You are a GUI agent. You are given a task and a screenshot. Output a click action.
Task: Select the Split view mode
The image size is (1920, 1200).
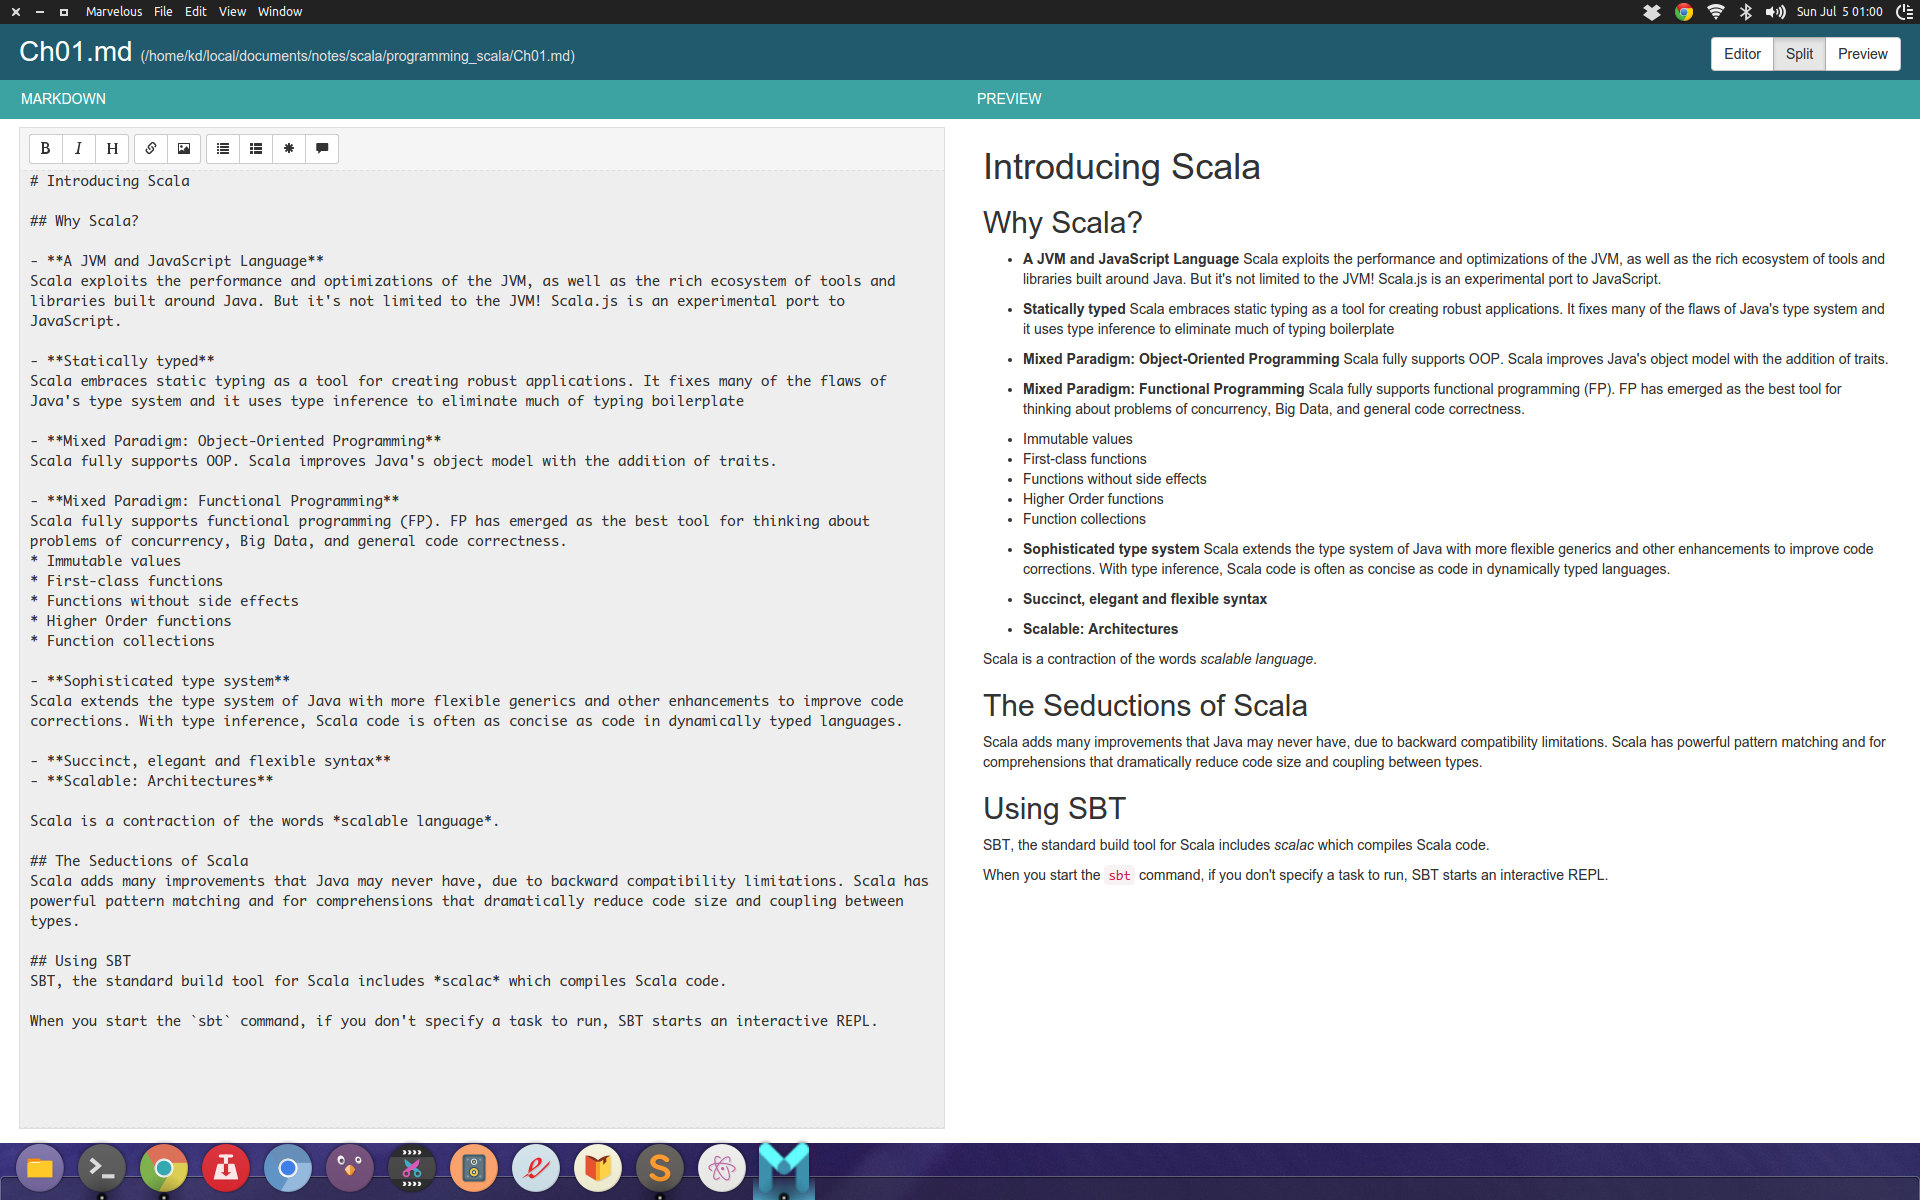pyautogui.click(x=1799, y=54)
